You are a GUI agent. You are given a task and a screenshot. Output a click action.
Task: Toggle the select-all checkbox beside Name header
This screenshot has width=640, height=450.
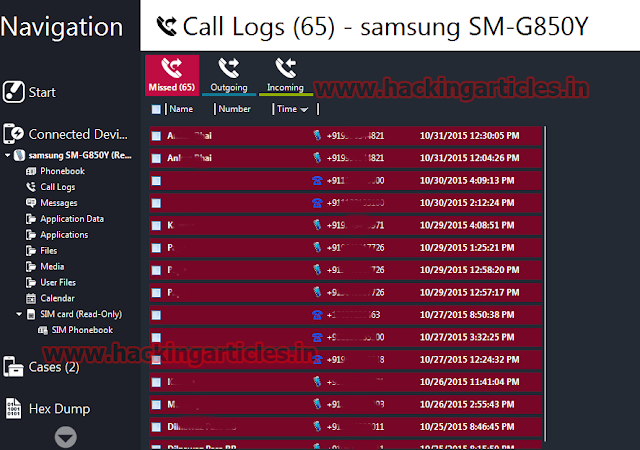tap(156, 109)
